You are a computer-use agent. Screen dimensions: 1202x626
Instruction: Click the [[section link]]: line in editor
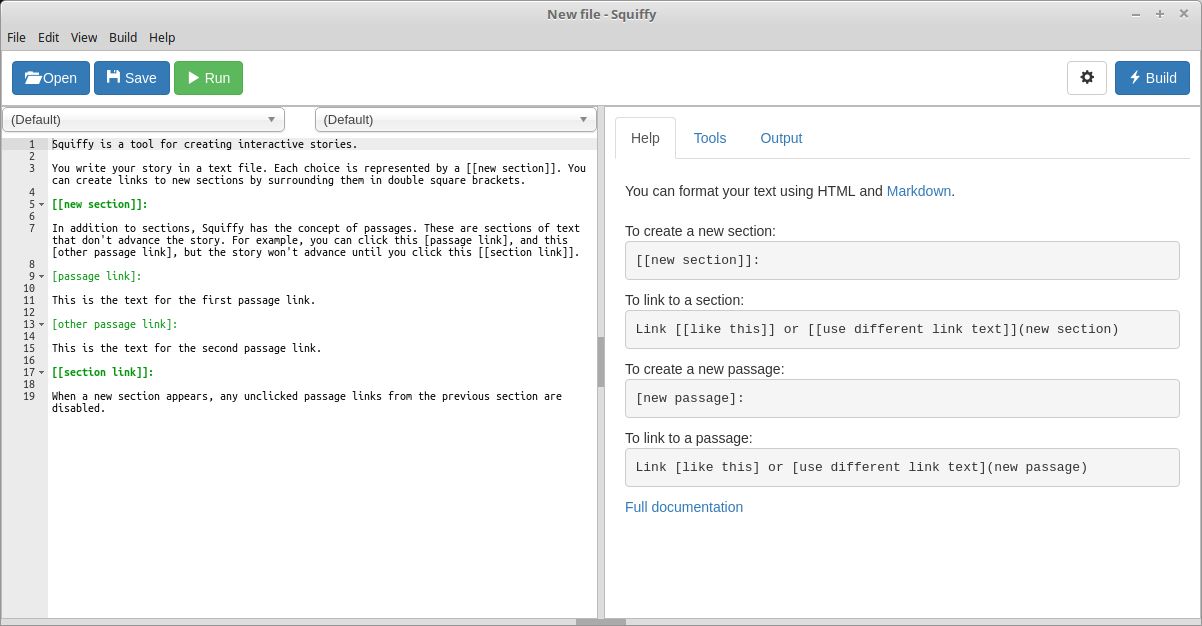click(102, 372)
